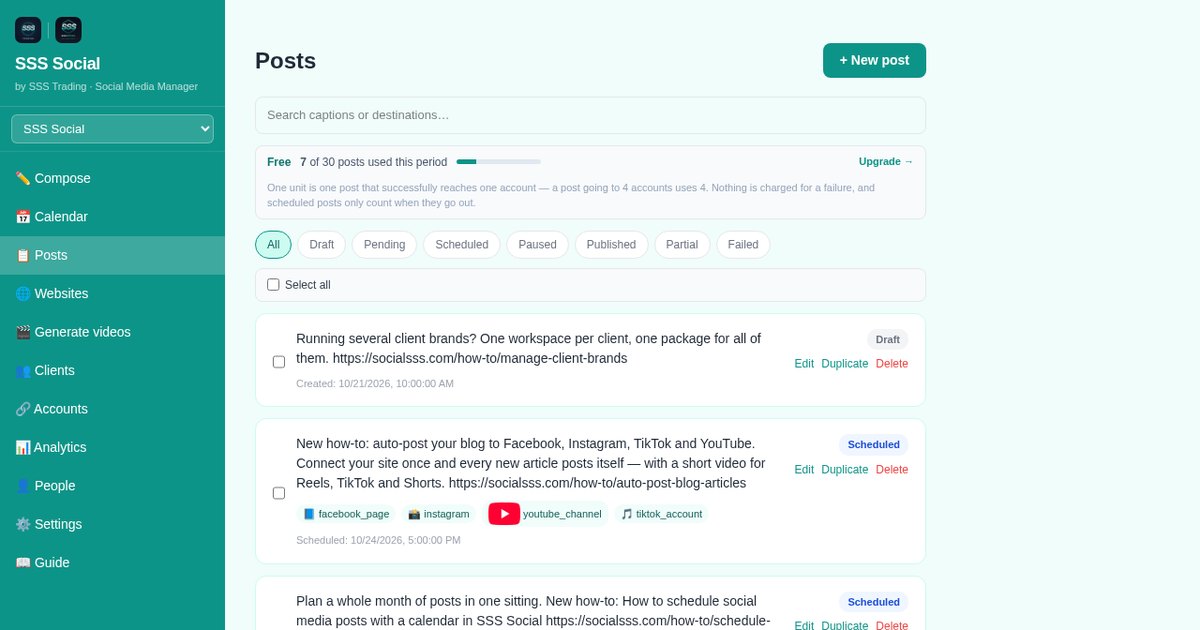This screenshot has height=630, width=1200.
Task: Edit the client brands draft post
Action: (804, 364)
